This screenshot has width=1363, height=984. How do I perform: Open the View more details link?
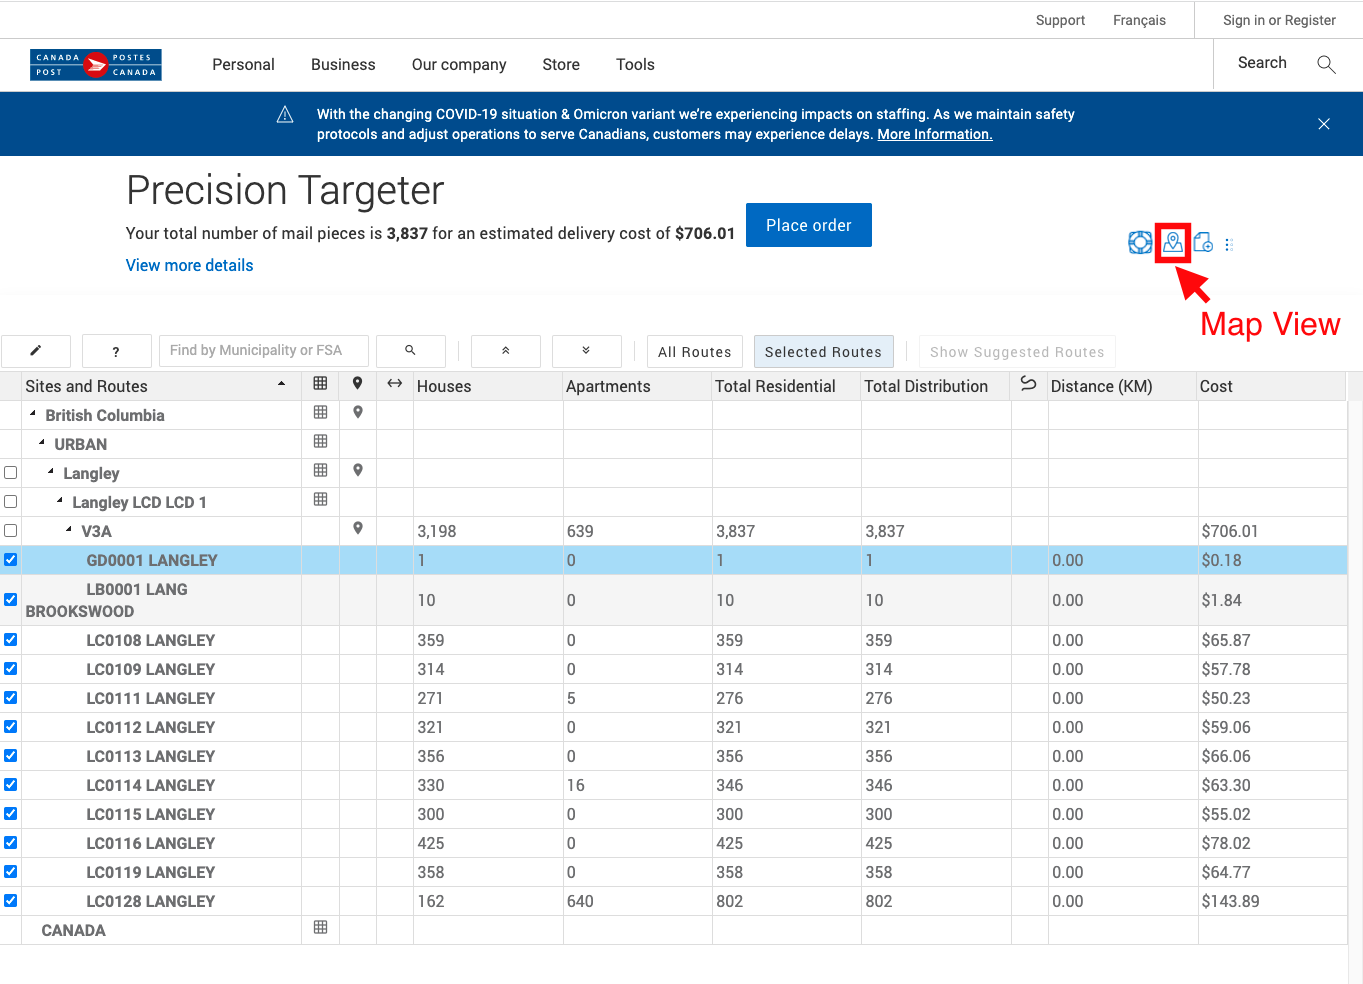190,265
